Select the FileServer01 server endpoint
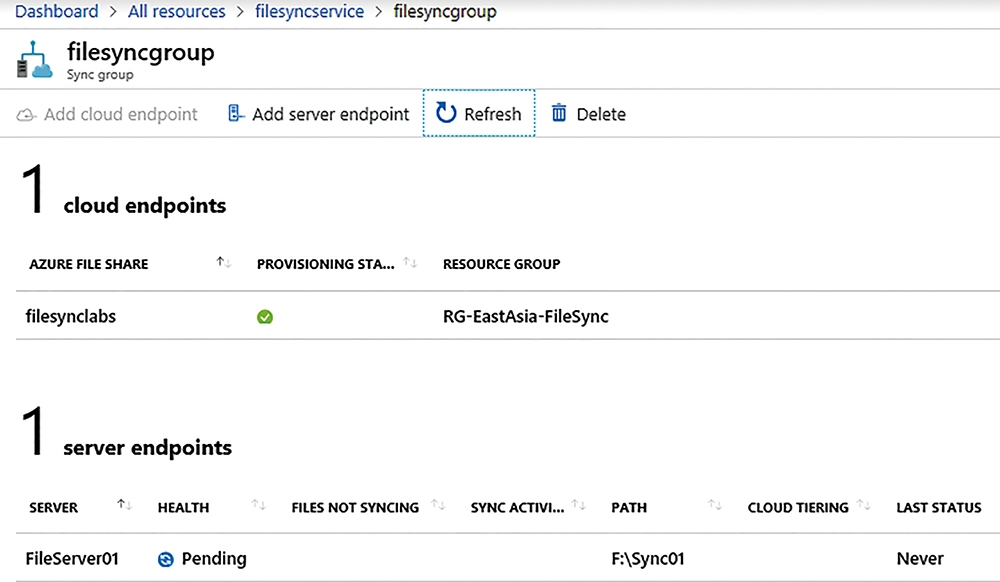This screenshot has height=582, width=1000. pyautogui.click(x=72, y=558)
